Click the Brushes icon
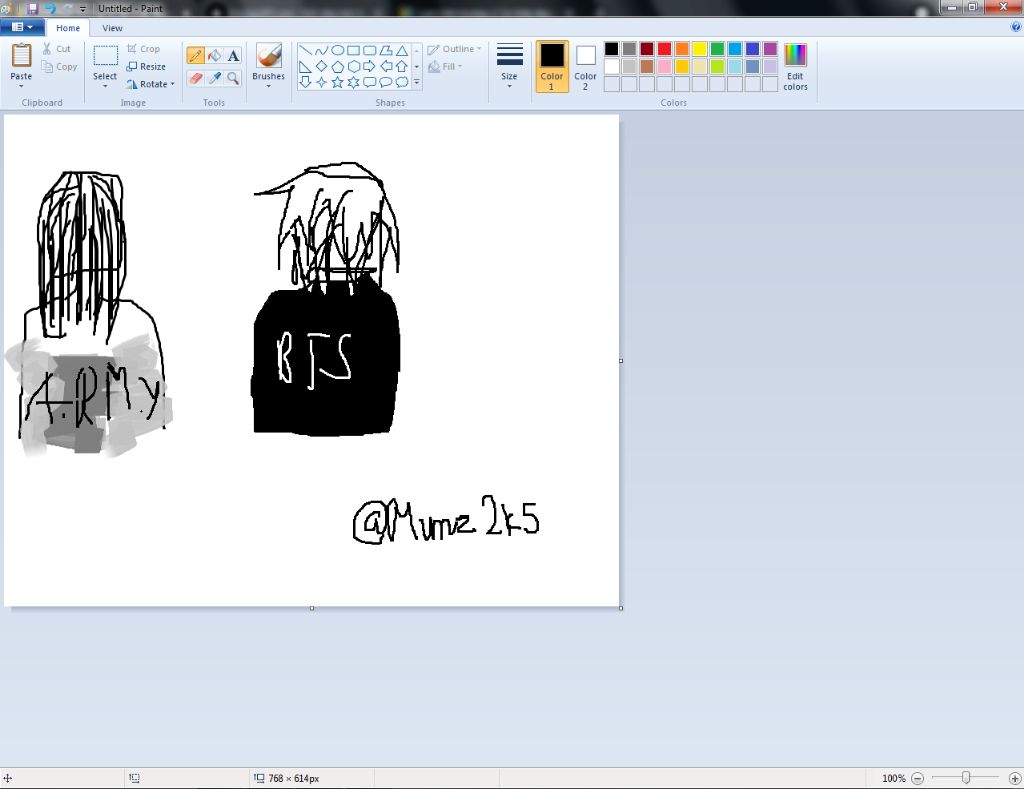Image resolution: width=1024 pixels, height=789 pixels. [x=268, y=56]
